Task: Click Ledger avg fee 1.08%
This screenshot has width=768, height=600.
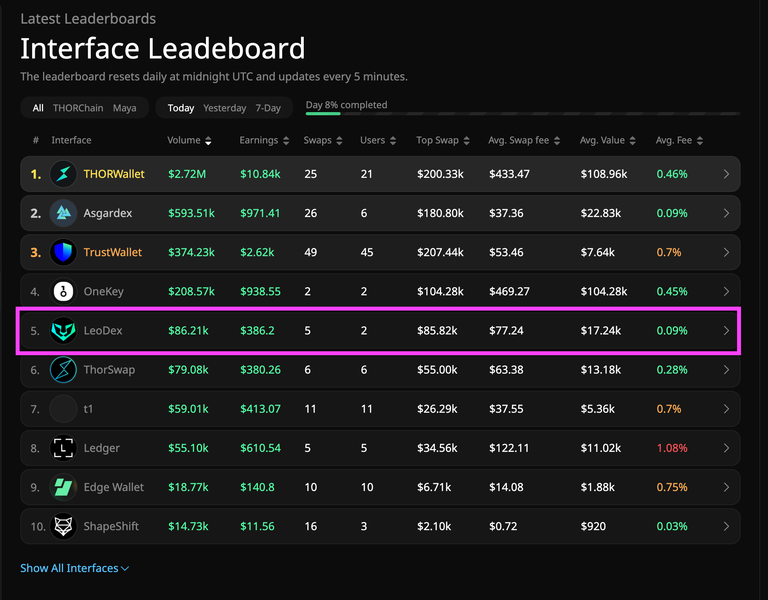Action: [x=672, y=448]
